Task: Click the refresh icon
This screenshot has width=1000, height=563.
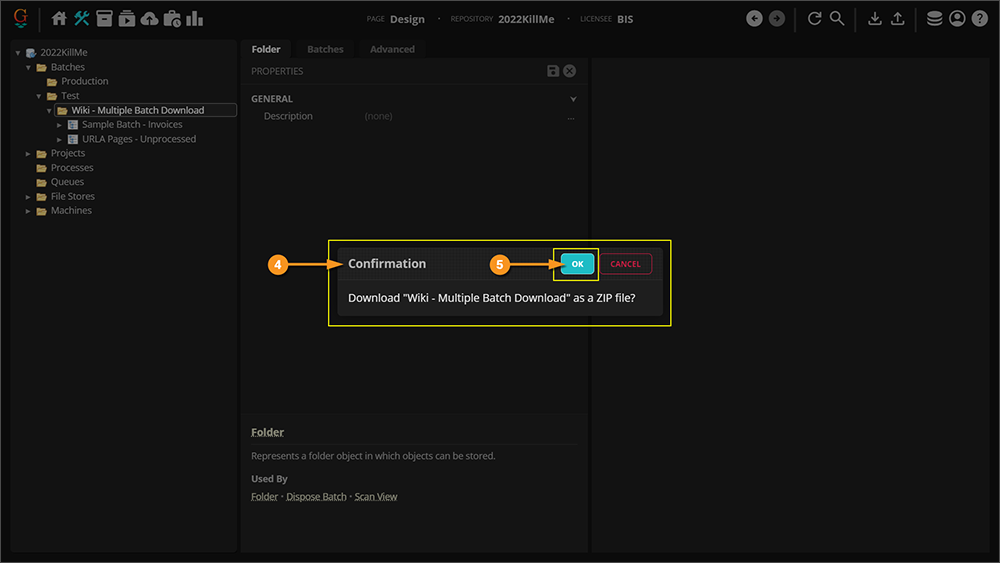Action: 814,18
